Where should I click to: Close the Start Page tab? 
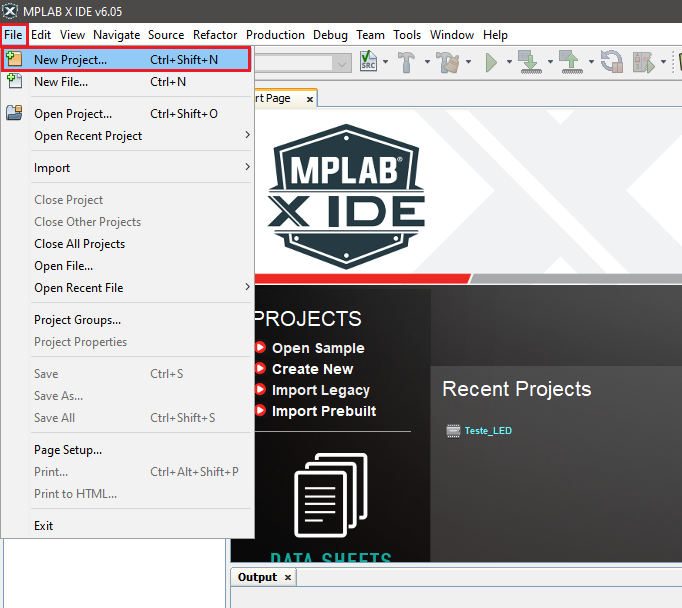tap(310, 99)
